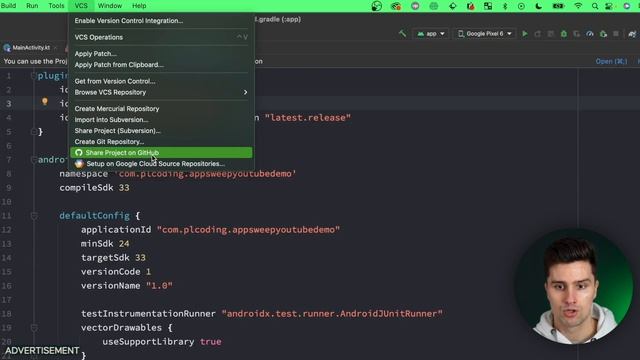Select Create Git Repository
The image size is (640, 360).
pyautogui.click(x=161, y=142)
